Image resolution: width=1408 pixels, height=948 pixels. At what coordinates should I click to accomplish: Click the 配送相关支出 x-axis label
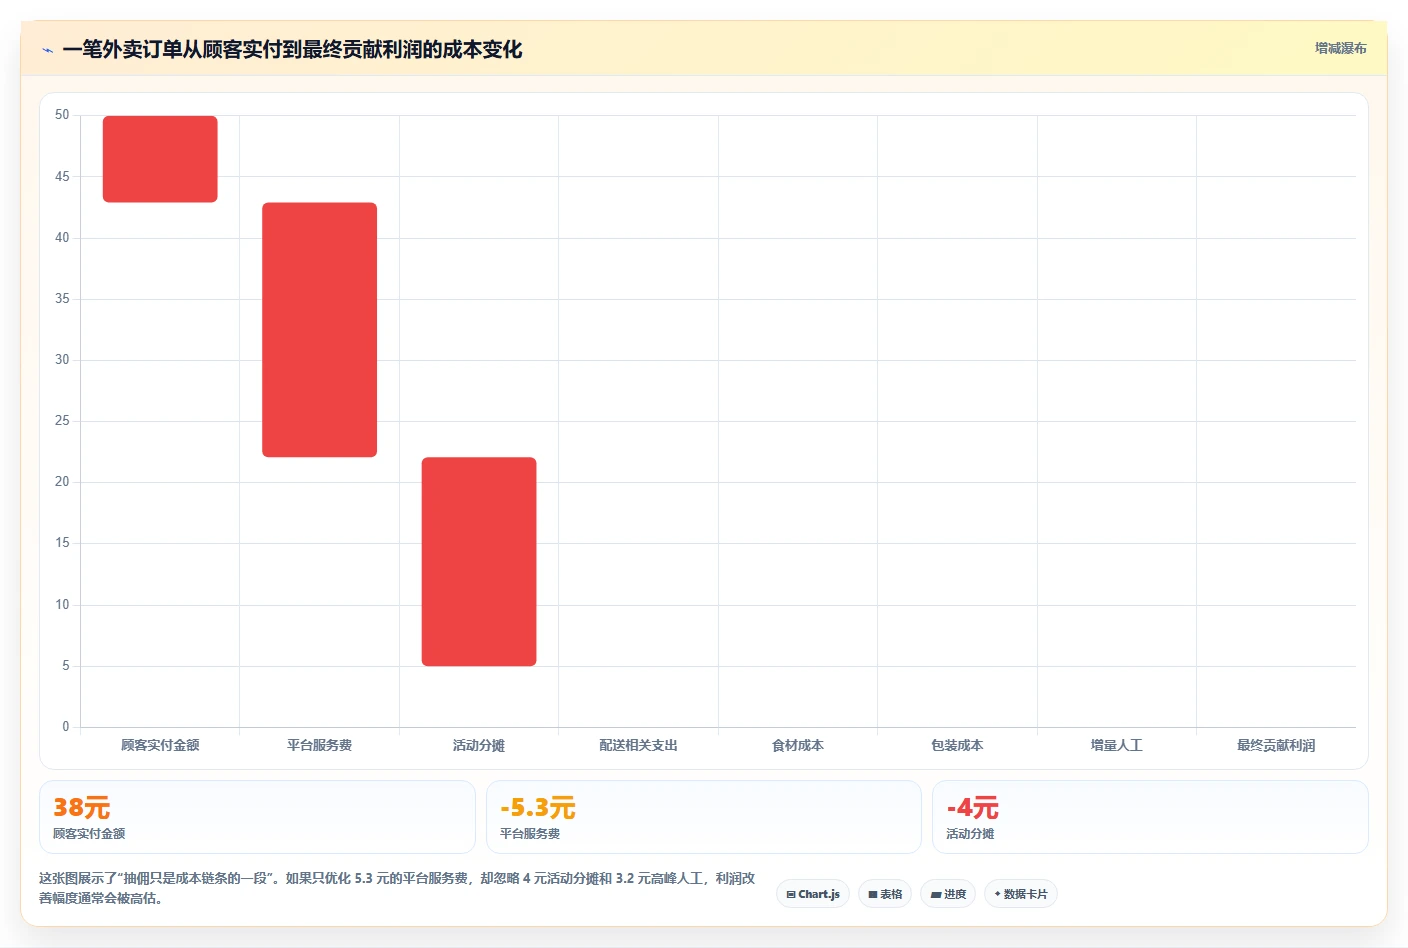[639, 745]
